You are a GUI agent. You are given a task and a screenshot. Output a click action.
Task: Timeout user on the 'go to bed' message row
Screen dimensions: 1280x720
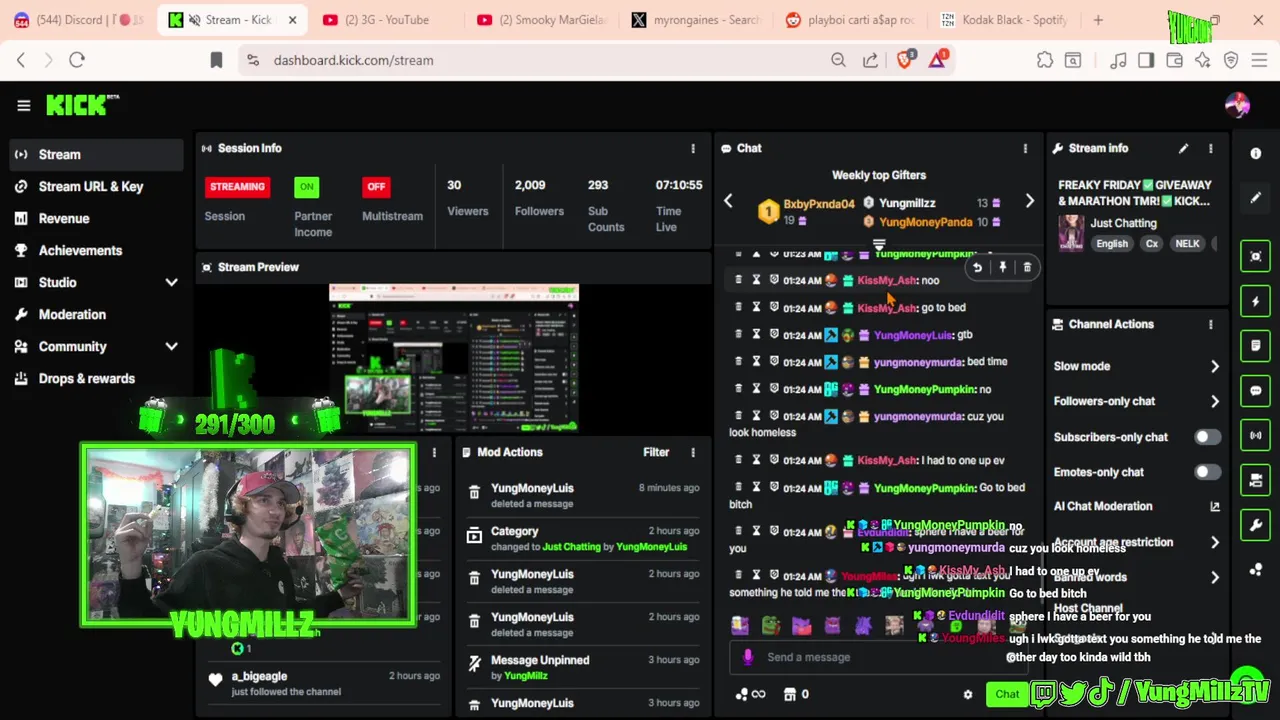(756, 307)
